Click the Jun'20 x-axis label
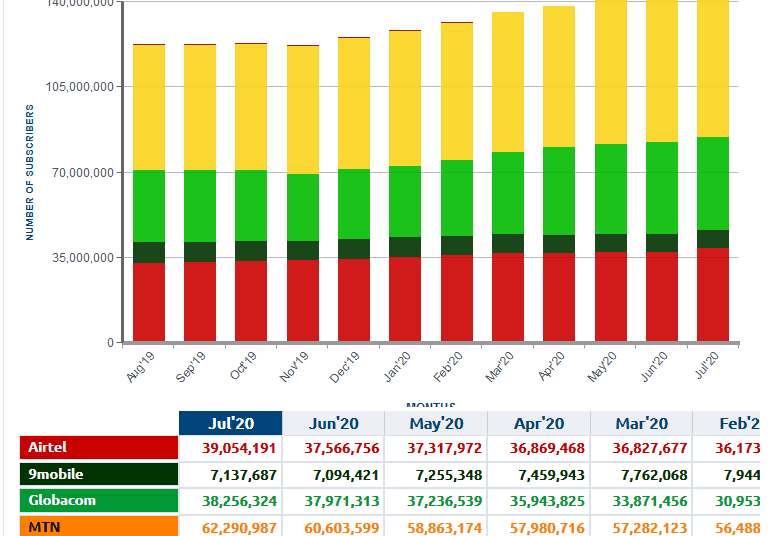 click(x=655, y=366)
